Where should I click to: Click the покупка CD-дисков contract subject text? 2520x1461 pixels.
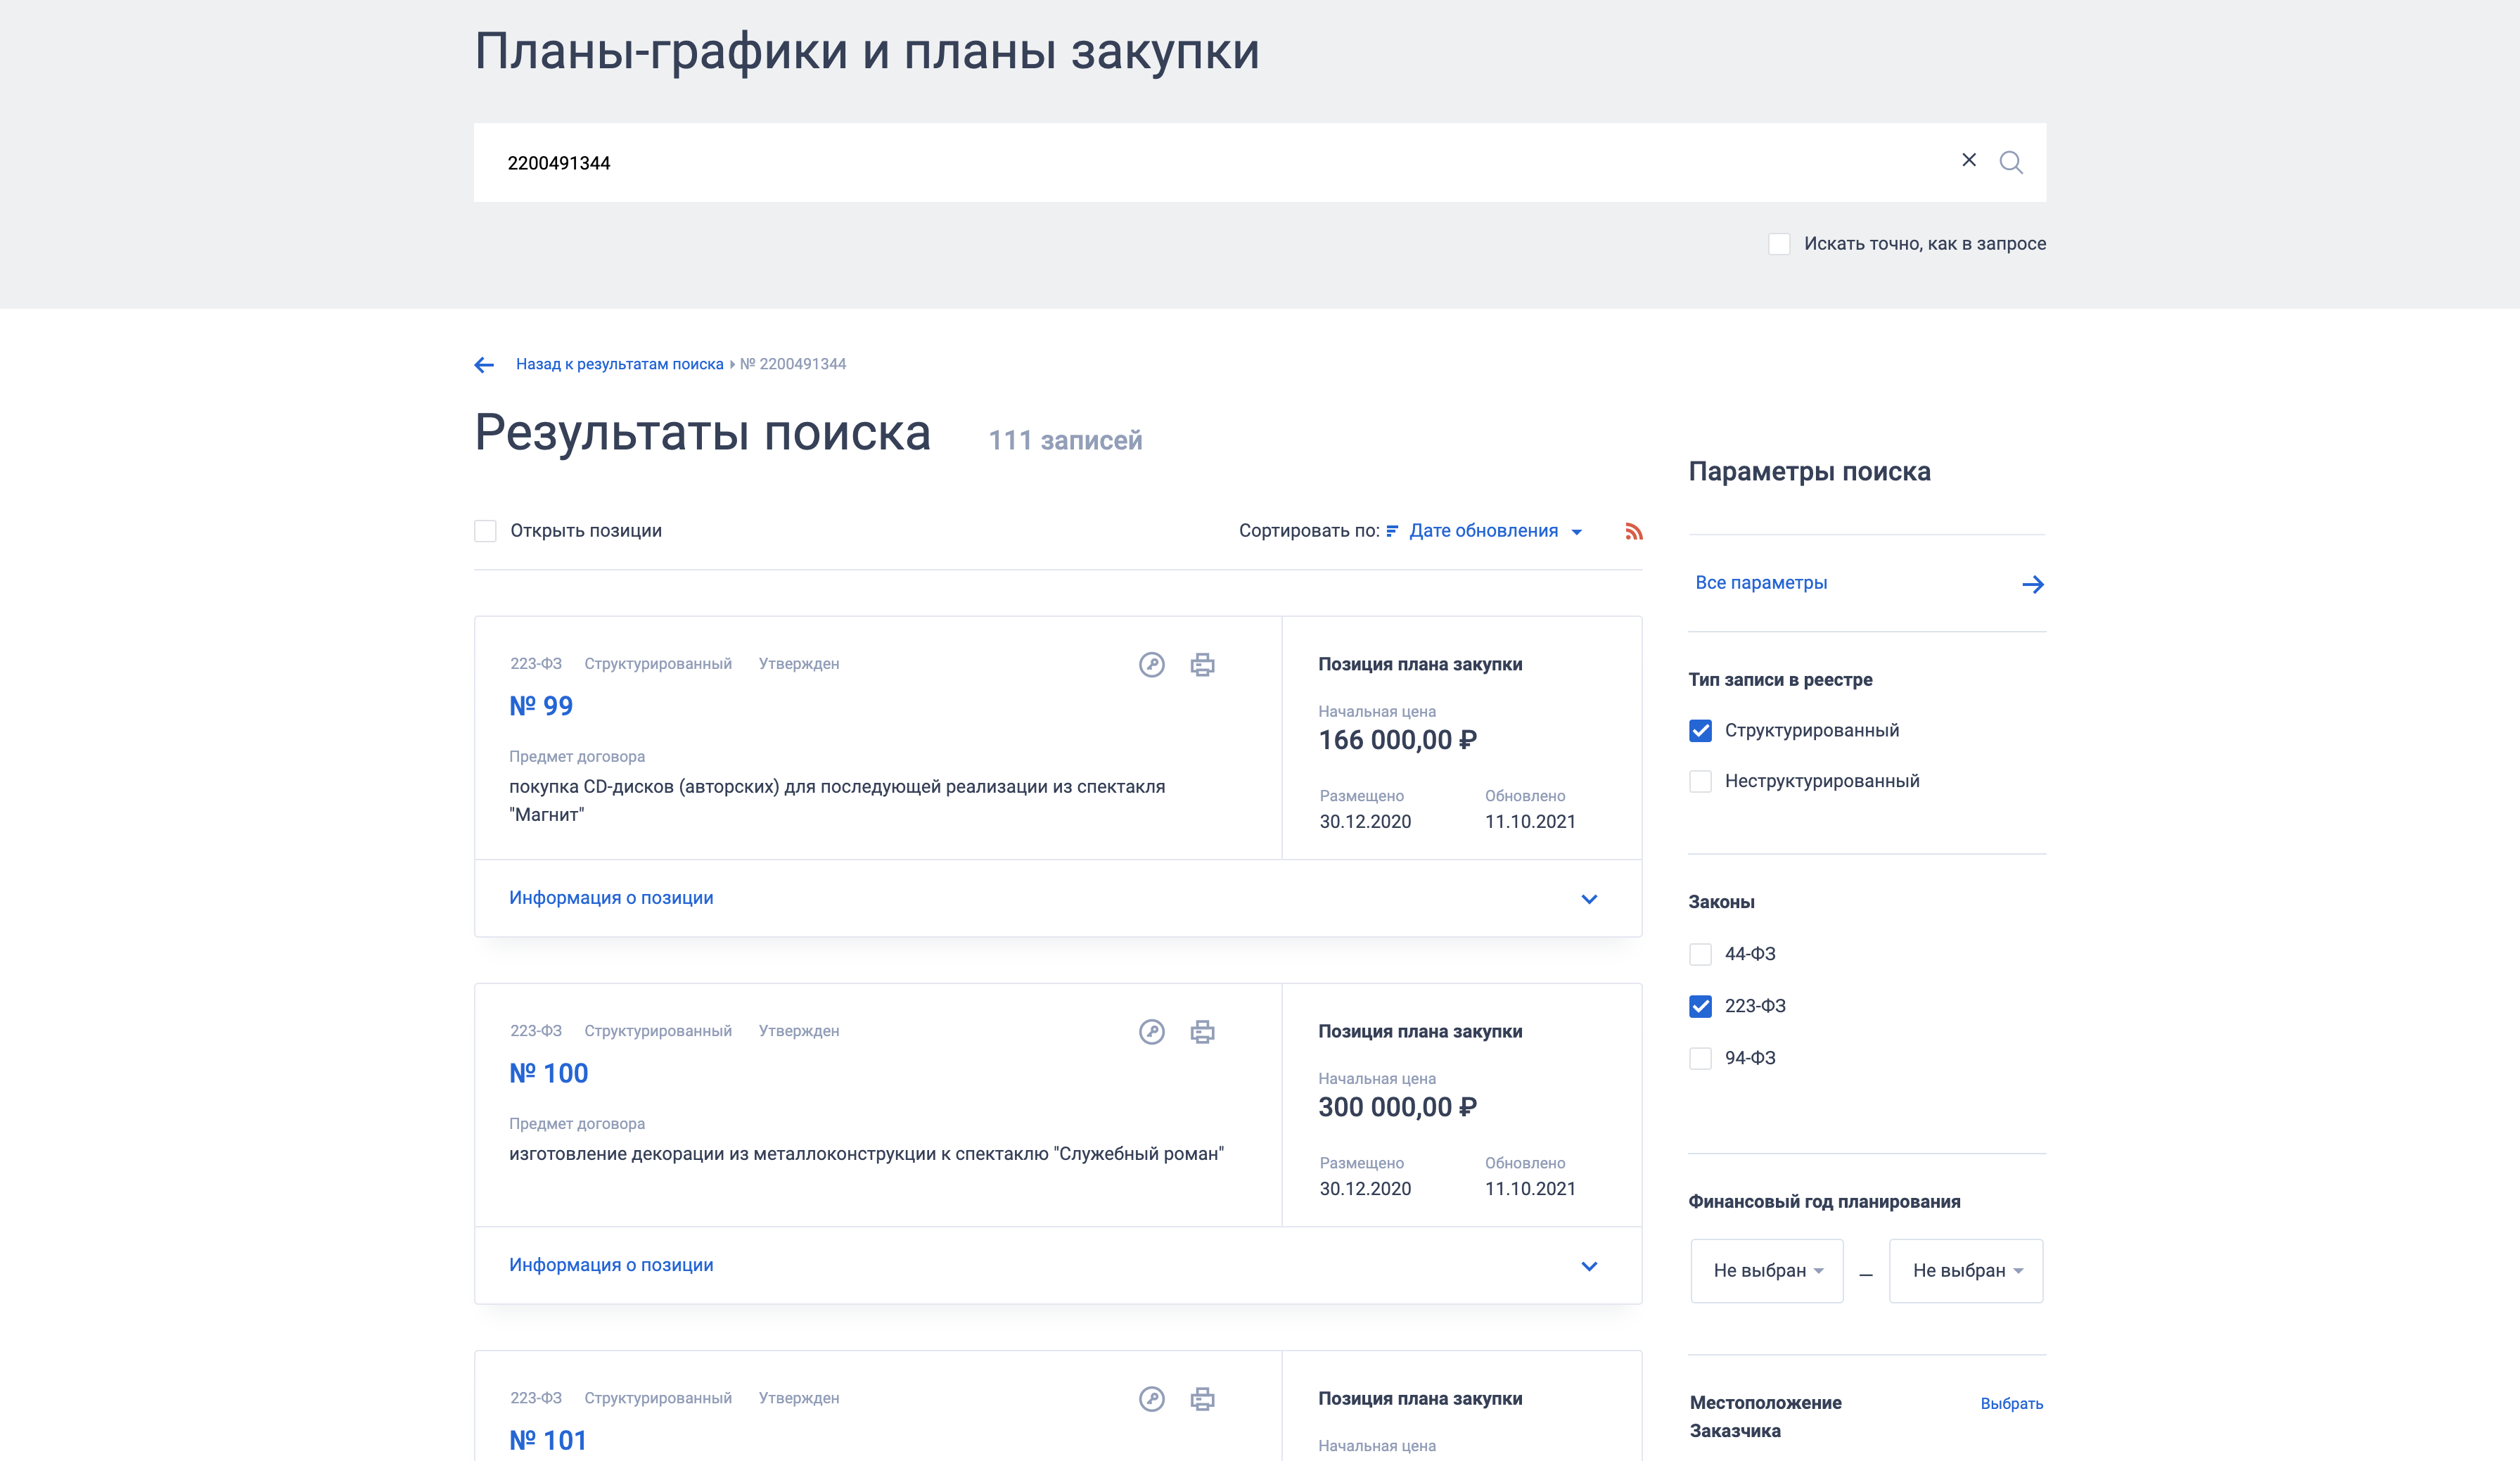[x=837, y=801]
